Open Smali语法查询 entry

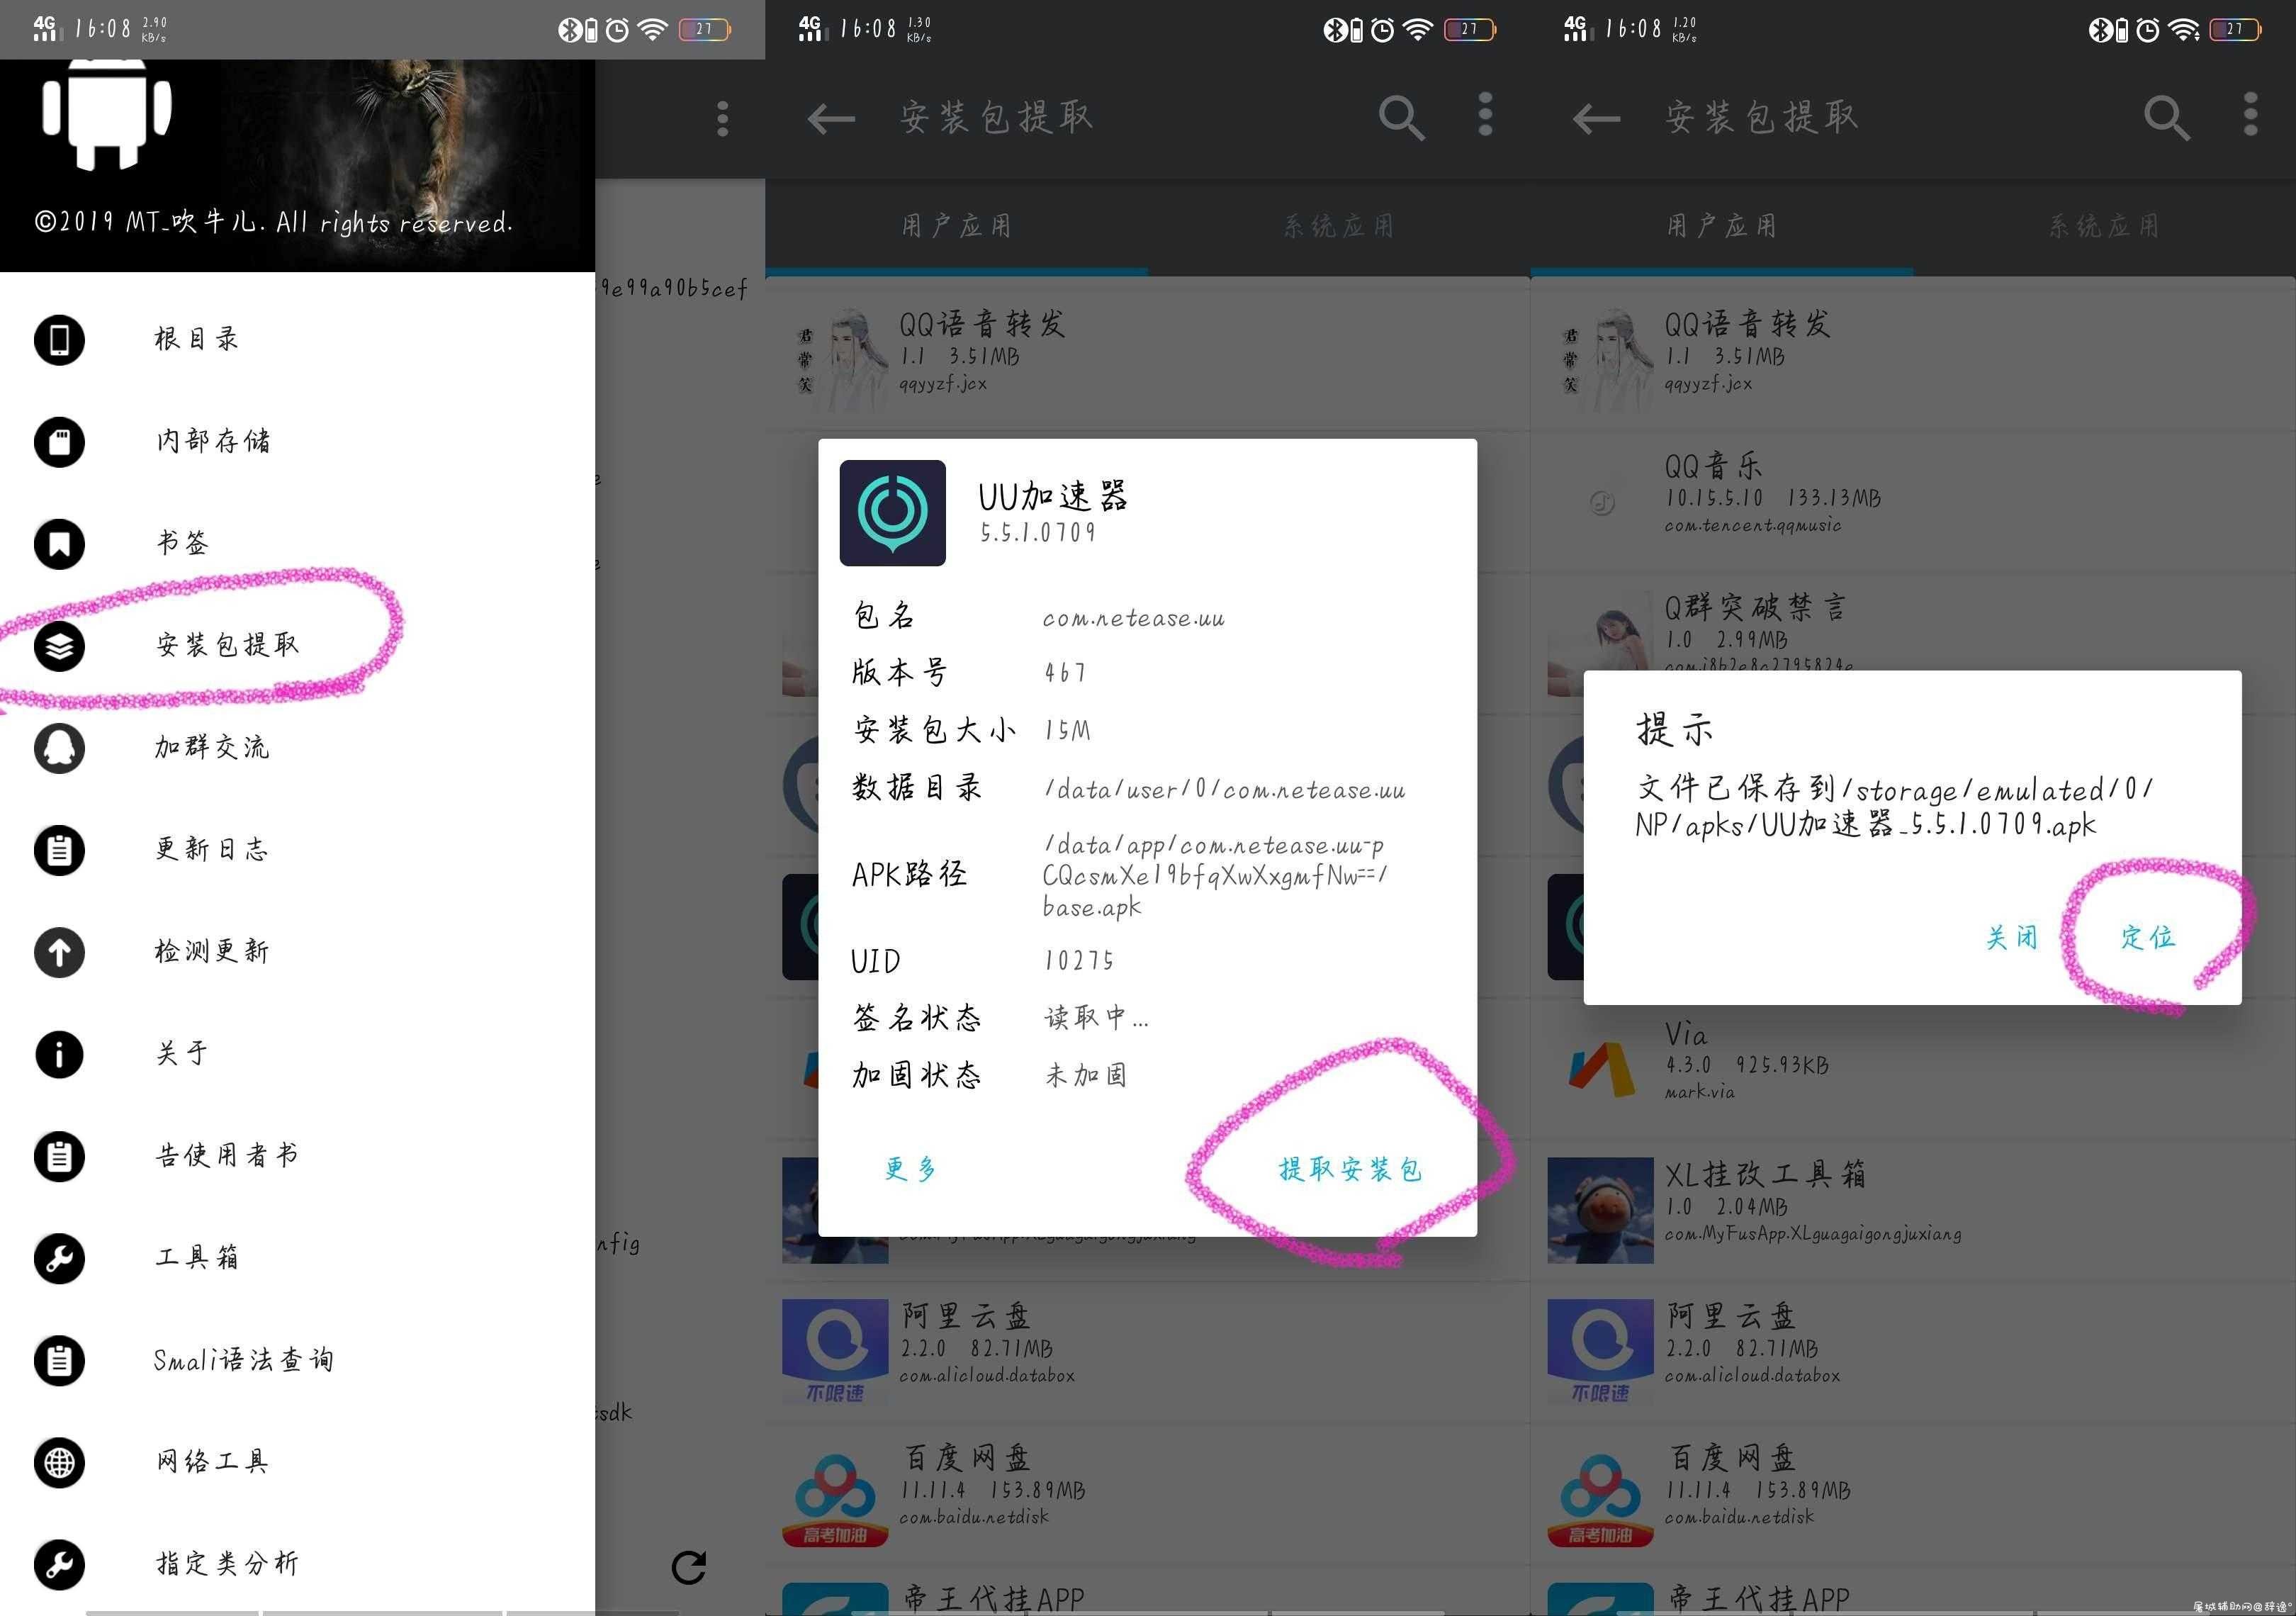(x=297, y=1360)
